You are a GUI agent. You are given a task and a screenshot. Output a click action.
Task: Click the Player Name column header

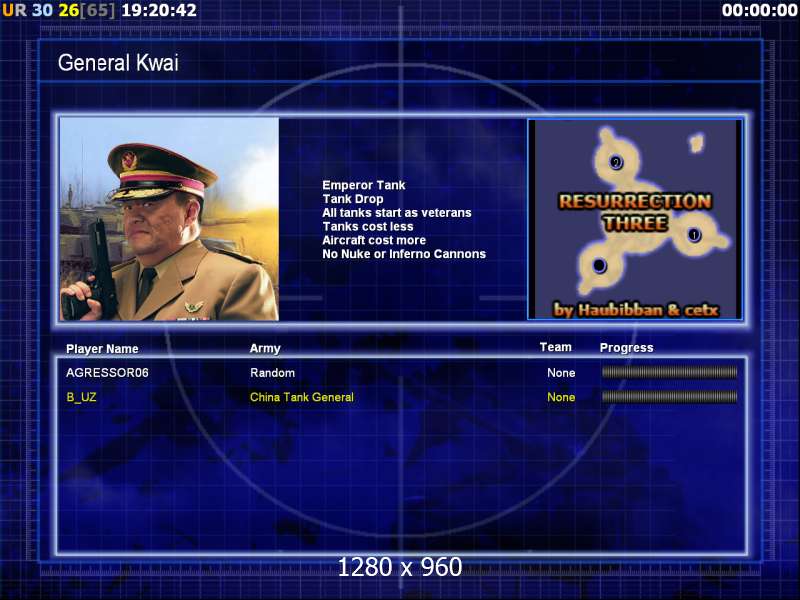click(102, 349)
